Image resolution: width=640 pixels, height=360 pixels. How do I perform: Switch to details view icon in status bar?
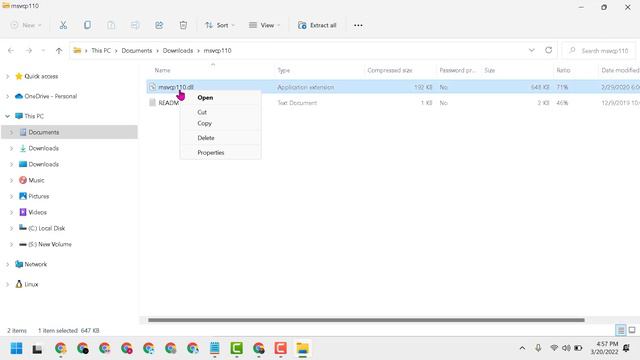click(x=620, y=330)
